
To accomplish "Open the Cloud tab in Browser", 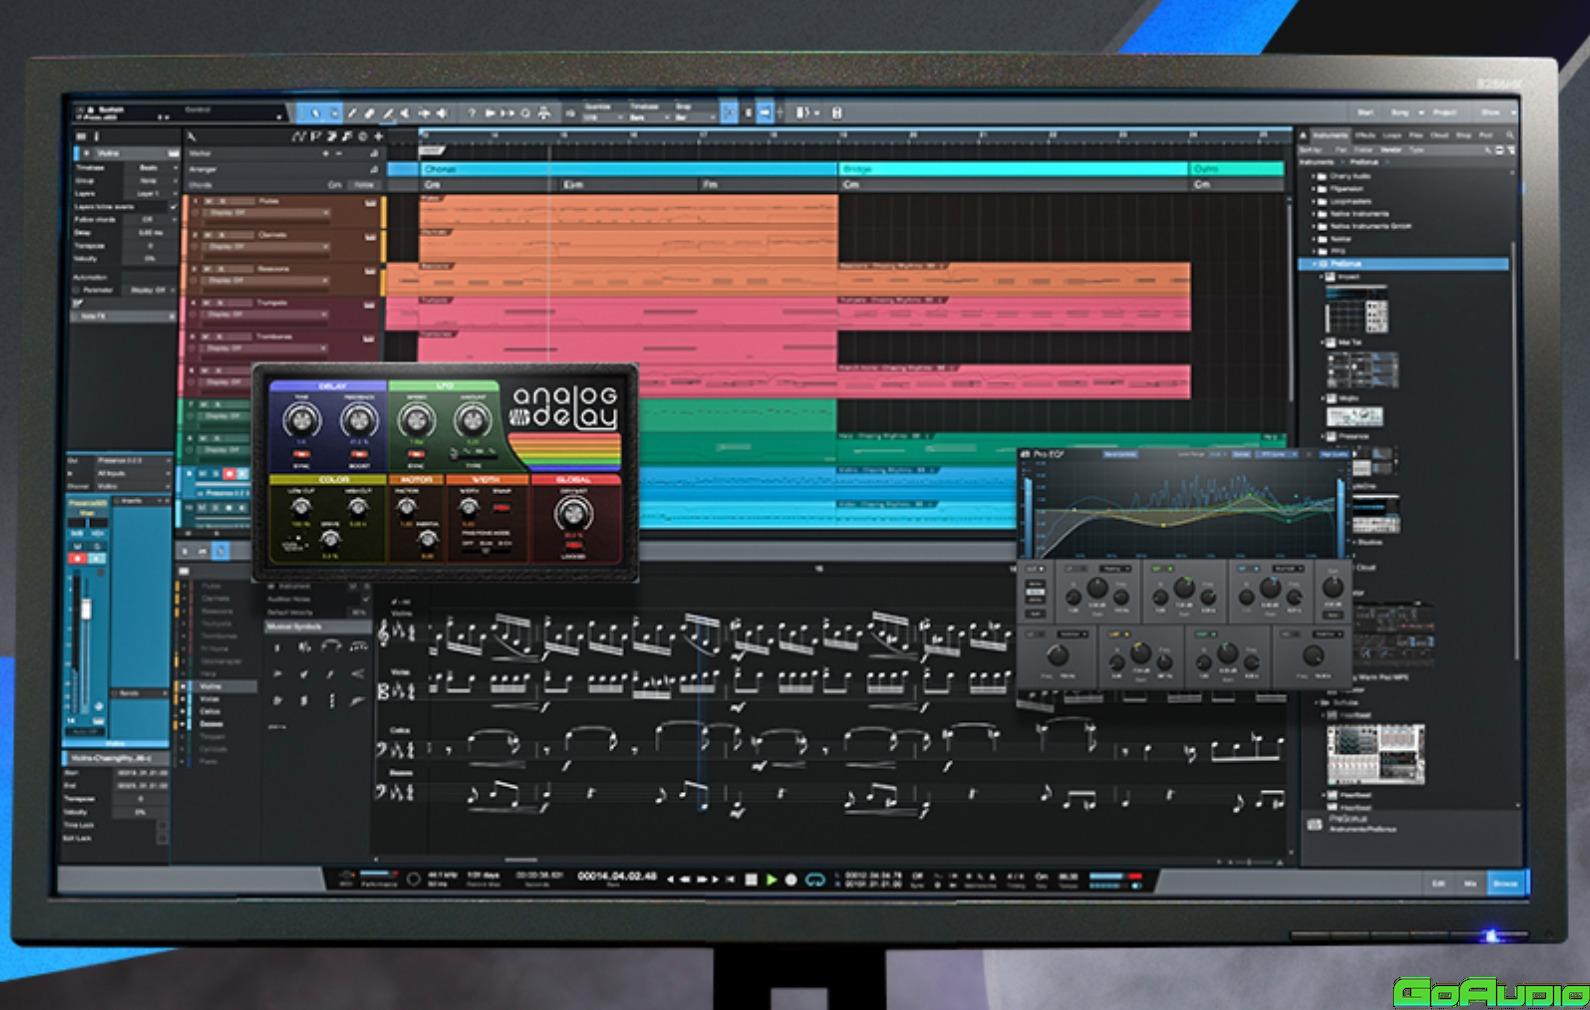I will point(1439,135).
